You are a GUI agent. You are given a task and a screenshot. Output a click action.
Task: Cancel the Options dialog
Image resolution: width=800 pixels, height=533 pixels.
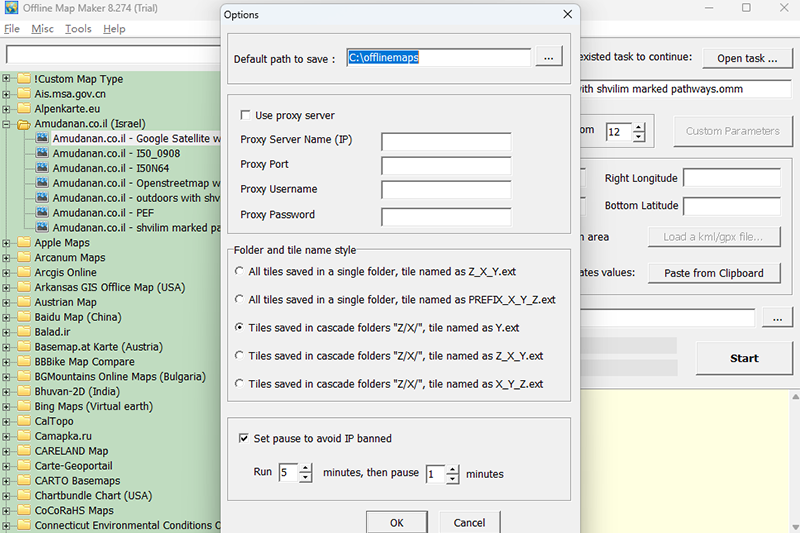point(469,522)
